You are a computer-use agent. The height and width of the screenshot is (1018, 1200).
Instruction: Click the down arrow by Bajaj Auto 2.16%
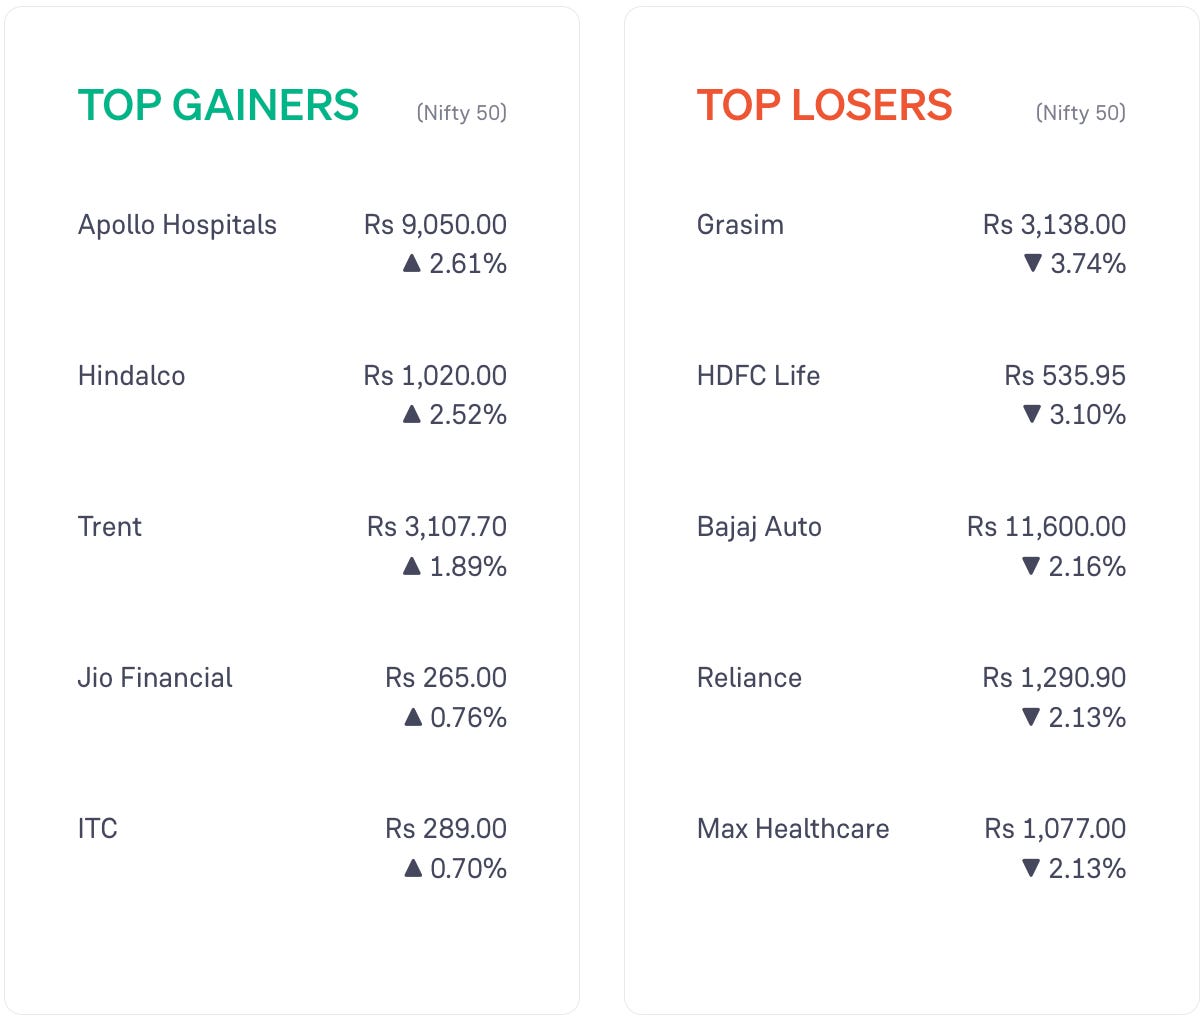coord(1031,566)
